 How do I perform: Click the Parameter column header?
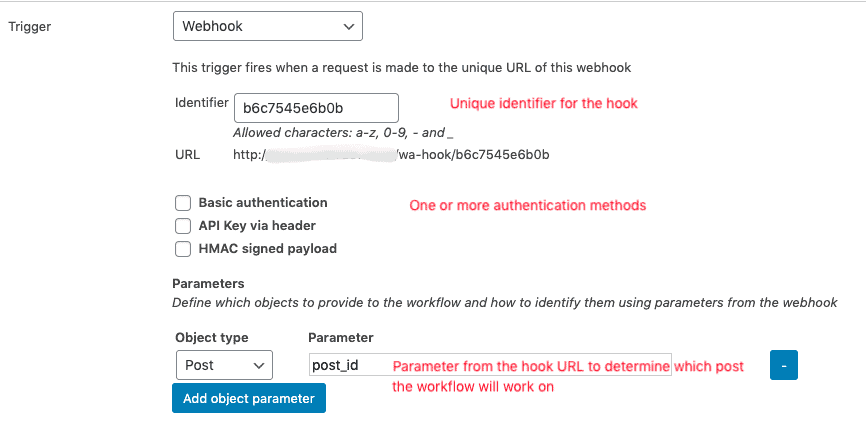click(x=341, y=337)
